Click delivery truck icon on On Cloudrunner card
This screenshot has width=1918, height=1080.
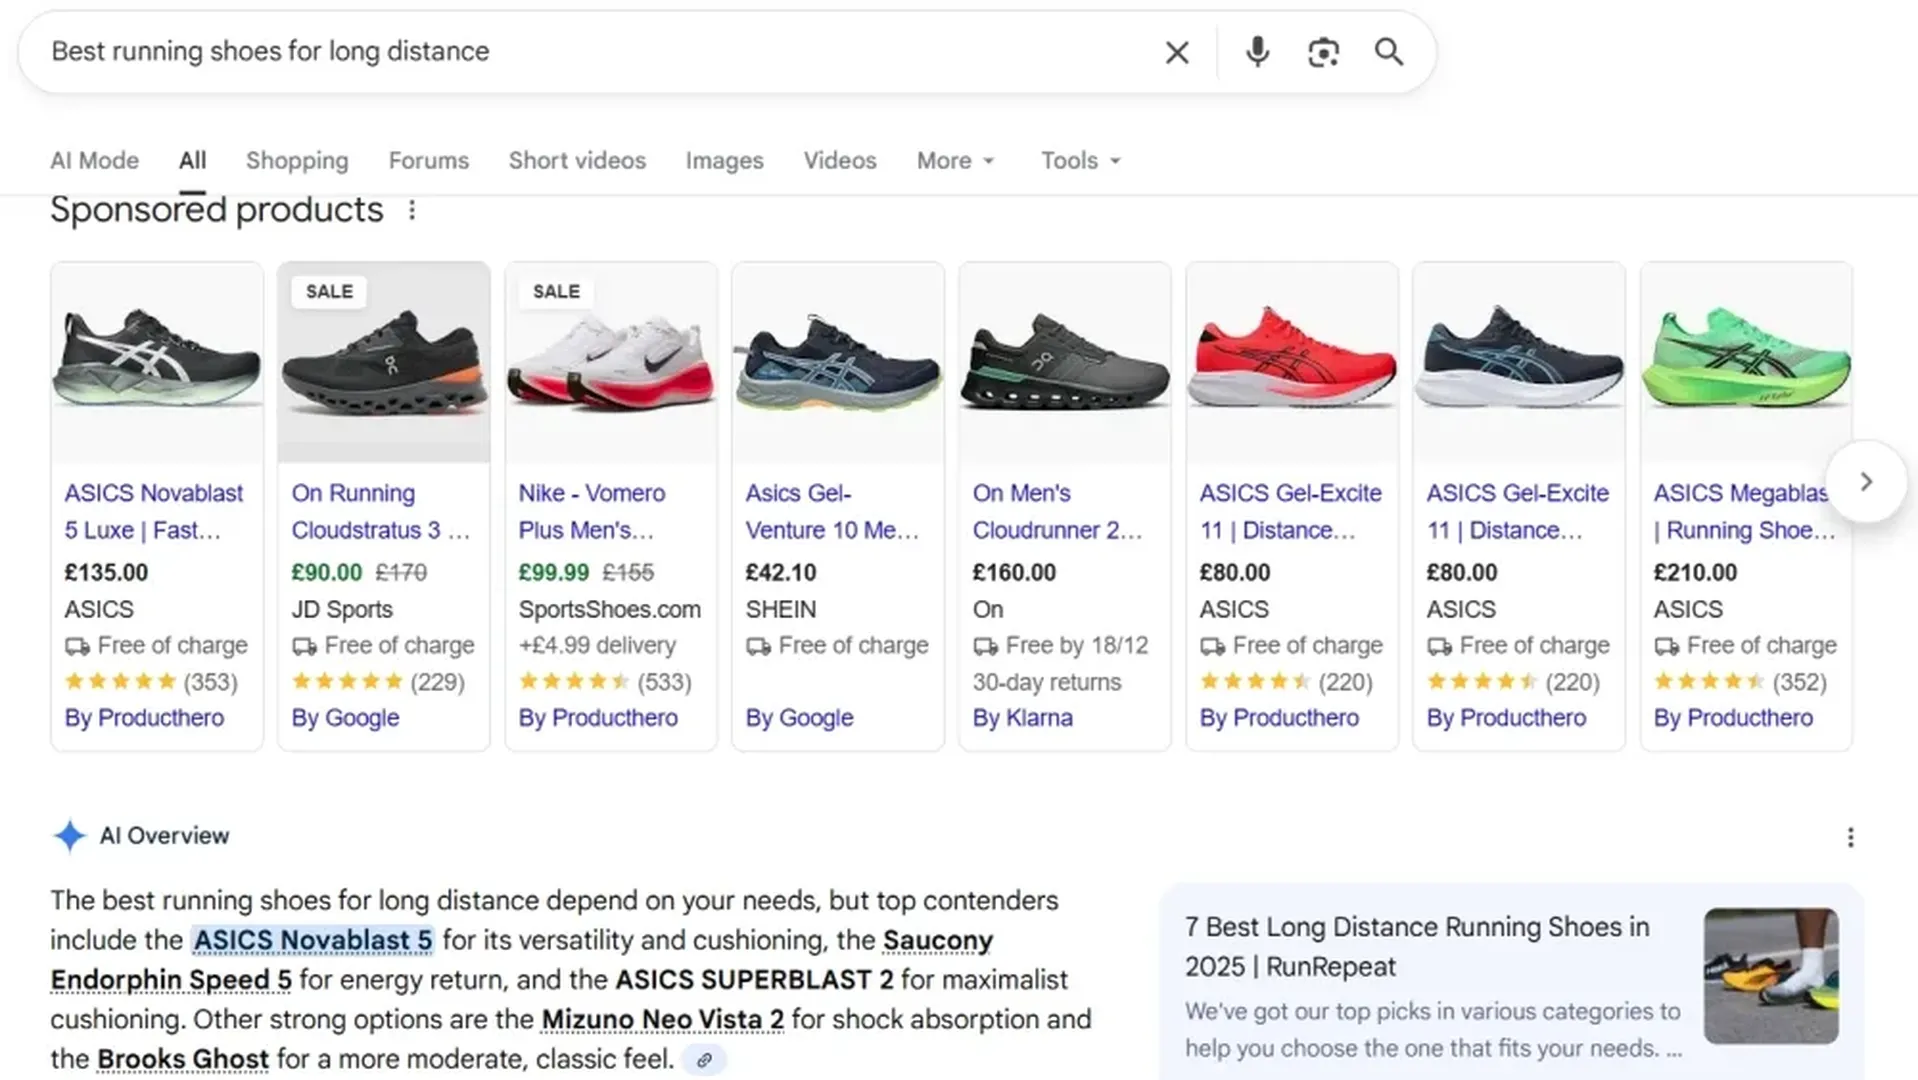pyautogui.click(x=985, y=646)
